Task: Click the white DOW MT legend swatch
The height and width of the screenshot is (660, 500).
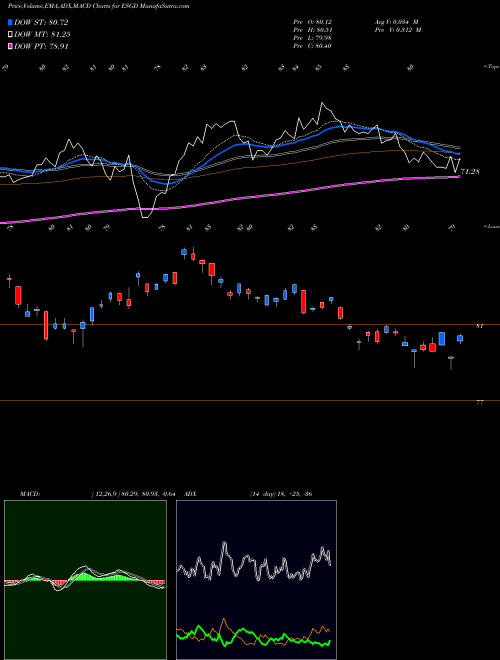Action: [x=10, y=35]
